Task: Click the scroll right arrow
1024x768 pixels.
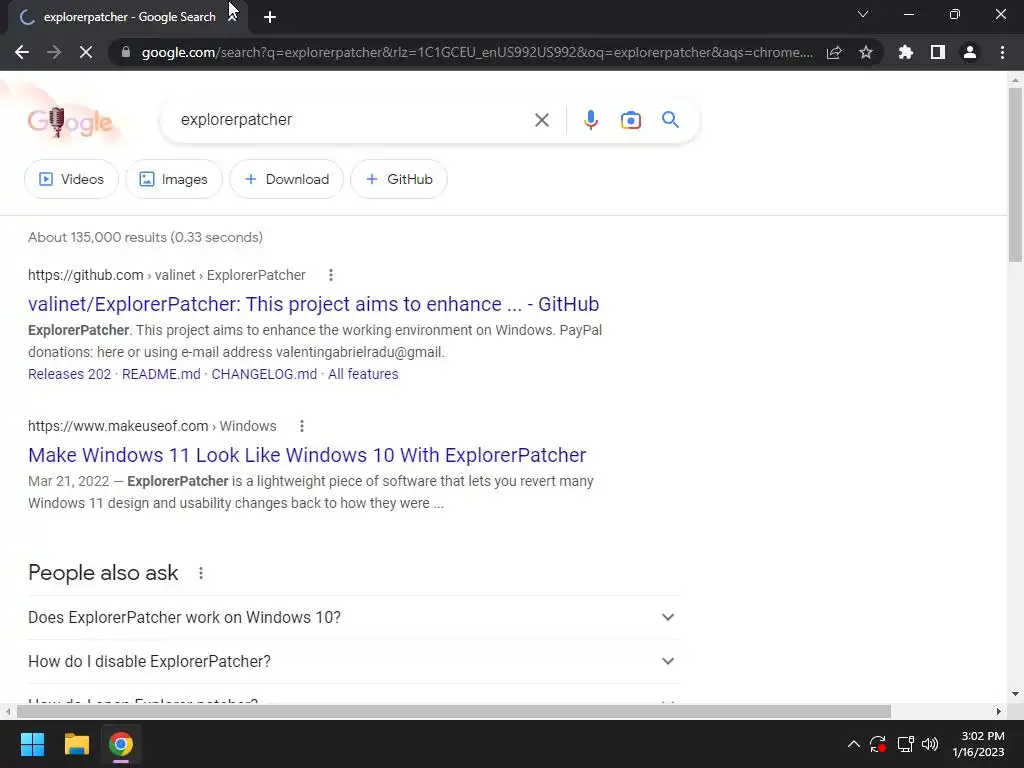Action: tap(999, 711)
